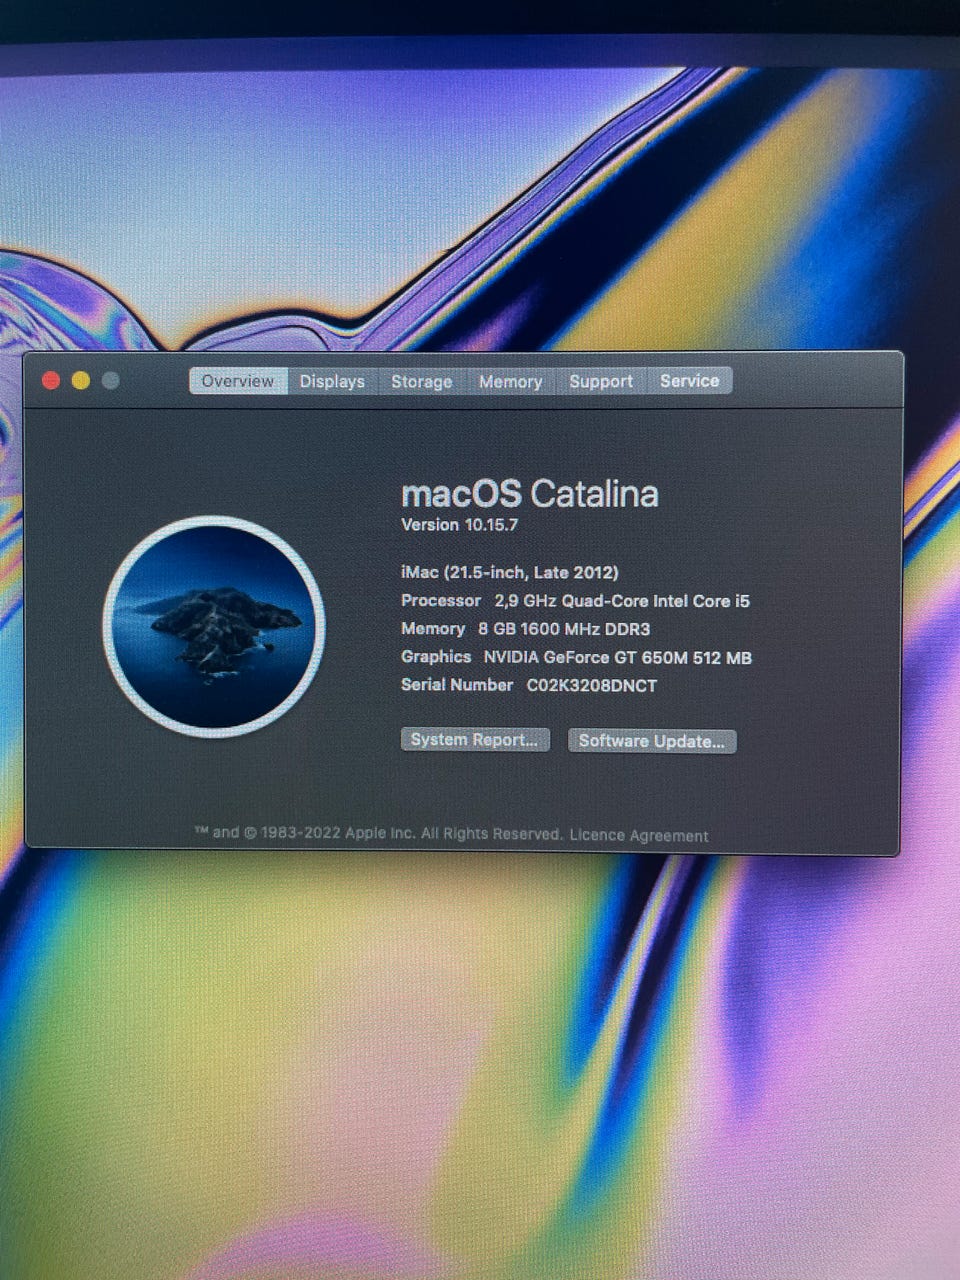Open the Displays tab
The image size is (960, 1280).
click(x=332, y=381)
